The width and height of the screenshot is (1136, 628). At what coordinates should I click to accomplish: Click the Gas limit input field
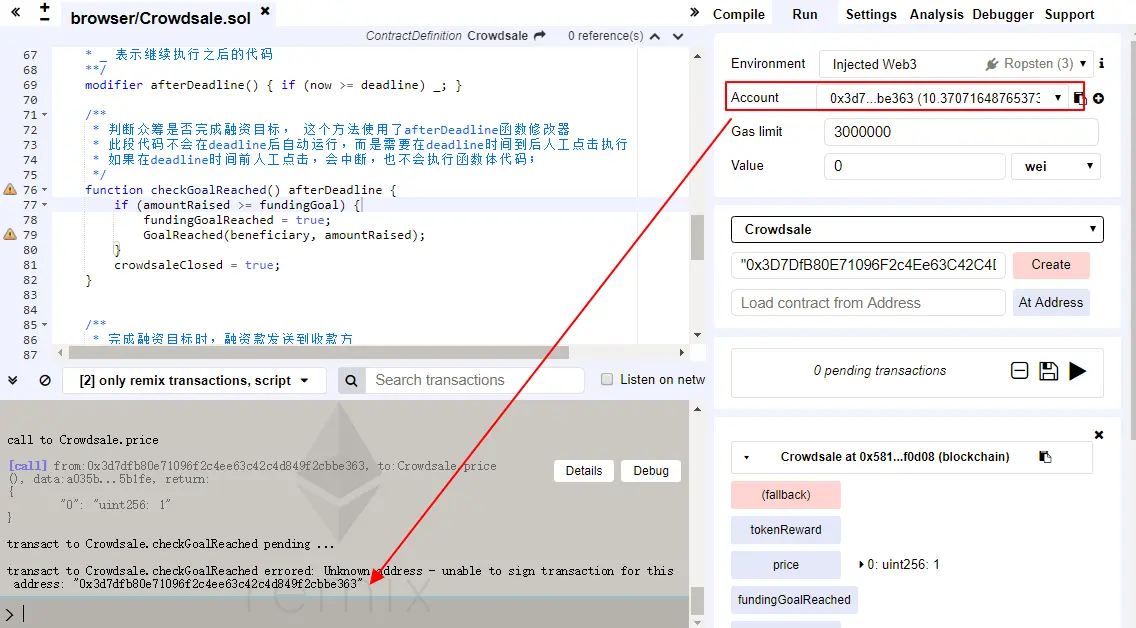961,132
